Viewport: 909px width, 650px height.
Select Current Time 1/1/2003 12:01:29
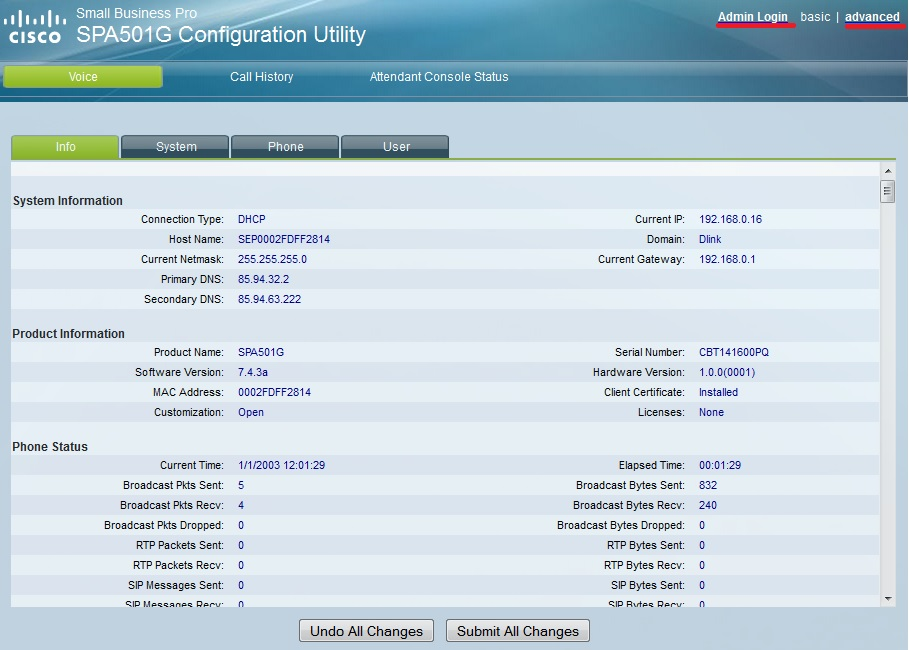(x=282, y=465)
